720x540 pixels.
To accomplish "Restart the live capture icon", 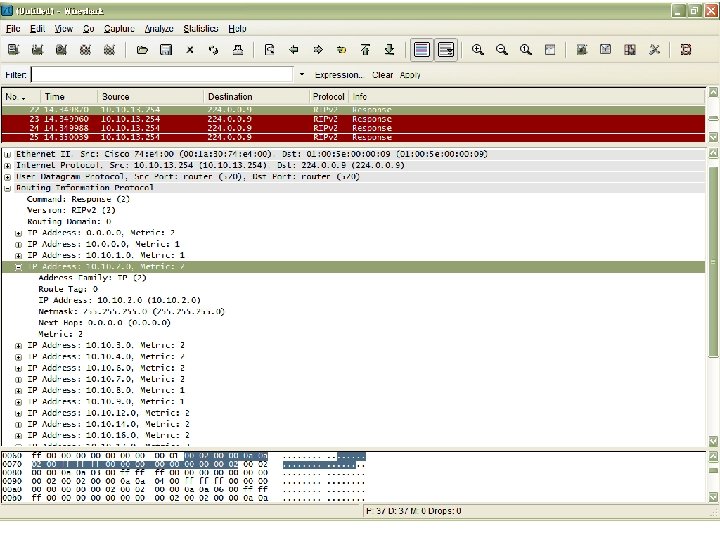I will coord(109,50).
